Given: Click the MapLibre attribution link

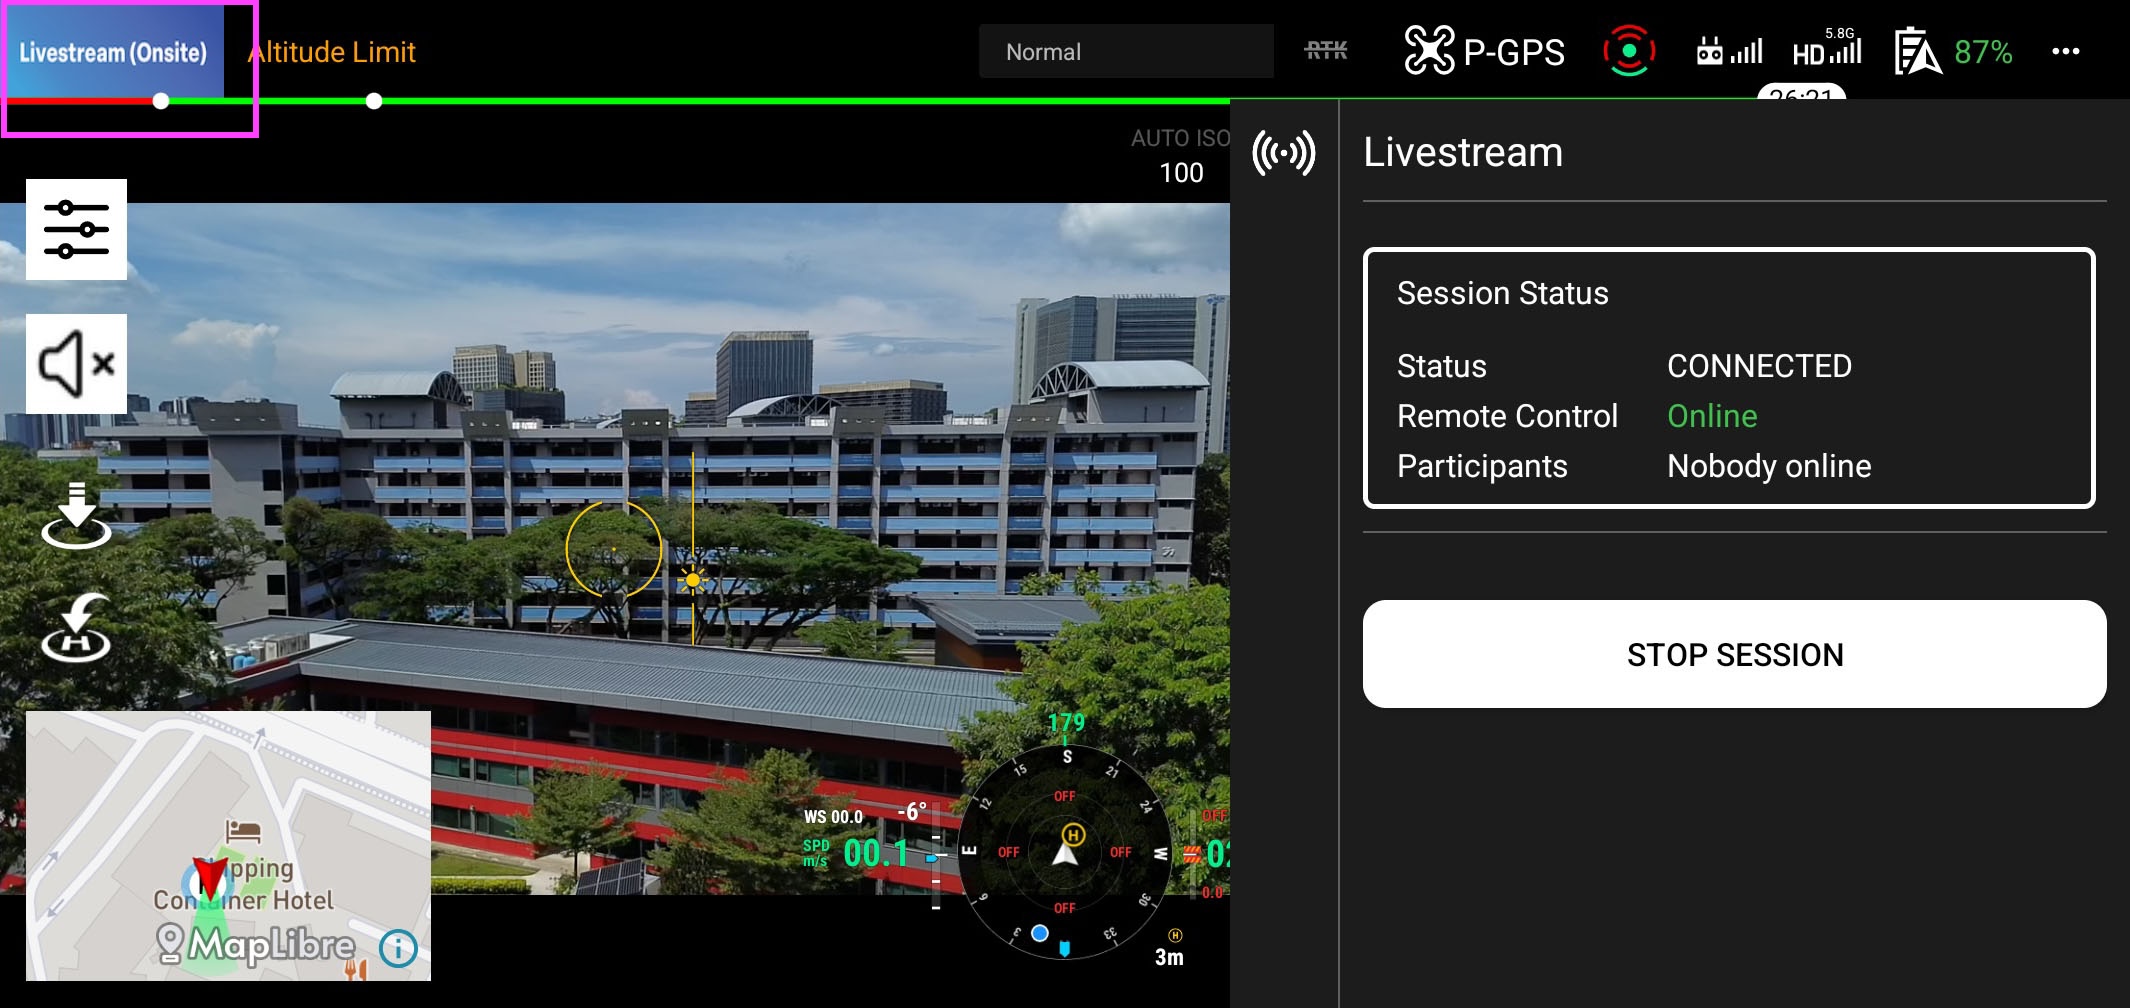Looking at the screenshot, I should [x=256, y=944].
